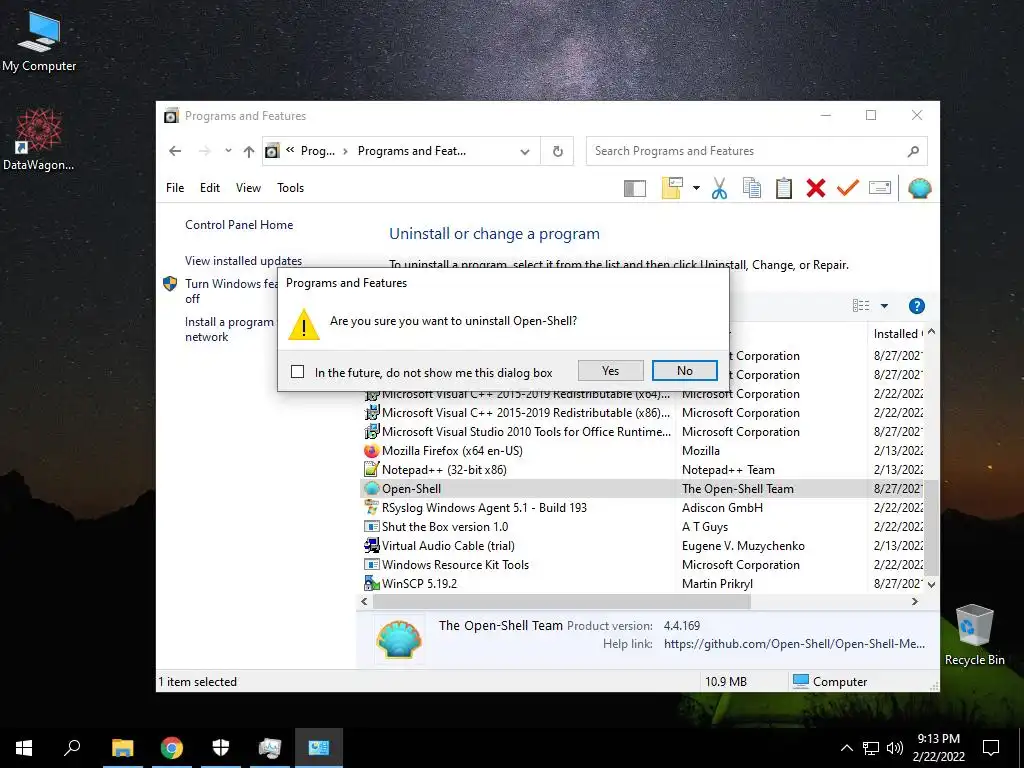Screen dimensions: 1024x768
Task: Click the Installed On column header
Action: pyautogui.click(x=897, y=334)
